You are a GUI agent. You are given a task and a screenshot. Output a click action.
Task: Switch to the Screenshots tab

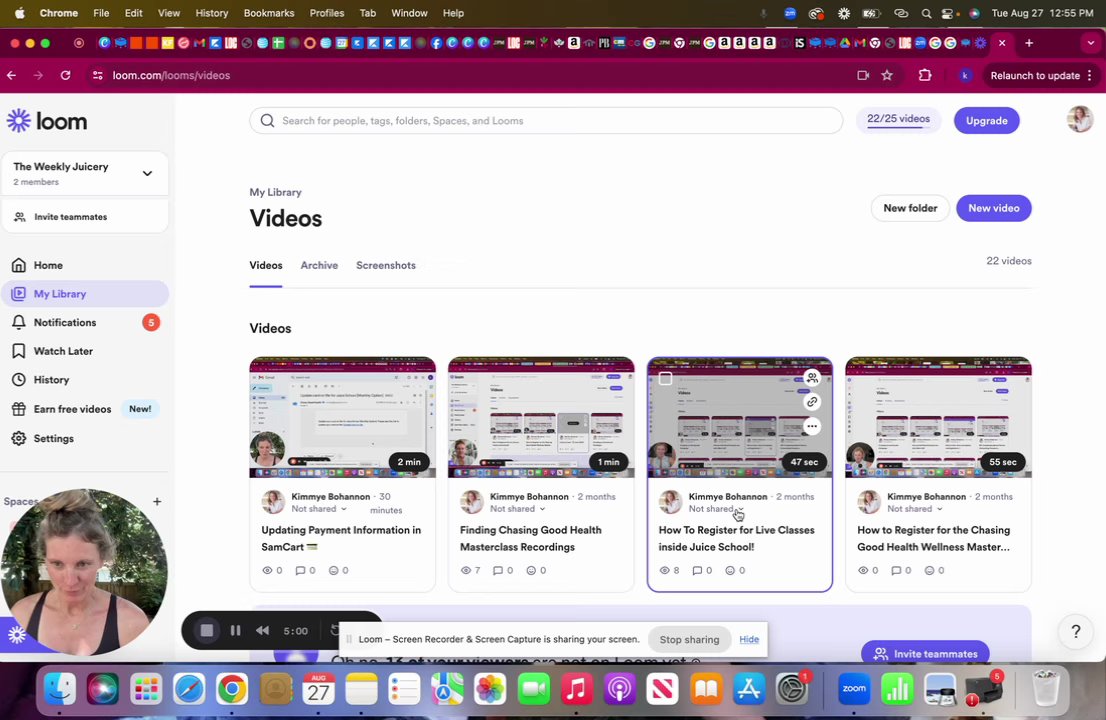pyautogui.click(x=386, y=265)
